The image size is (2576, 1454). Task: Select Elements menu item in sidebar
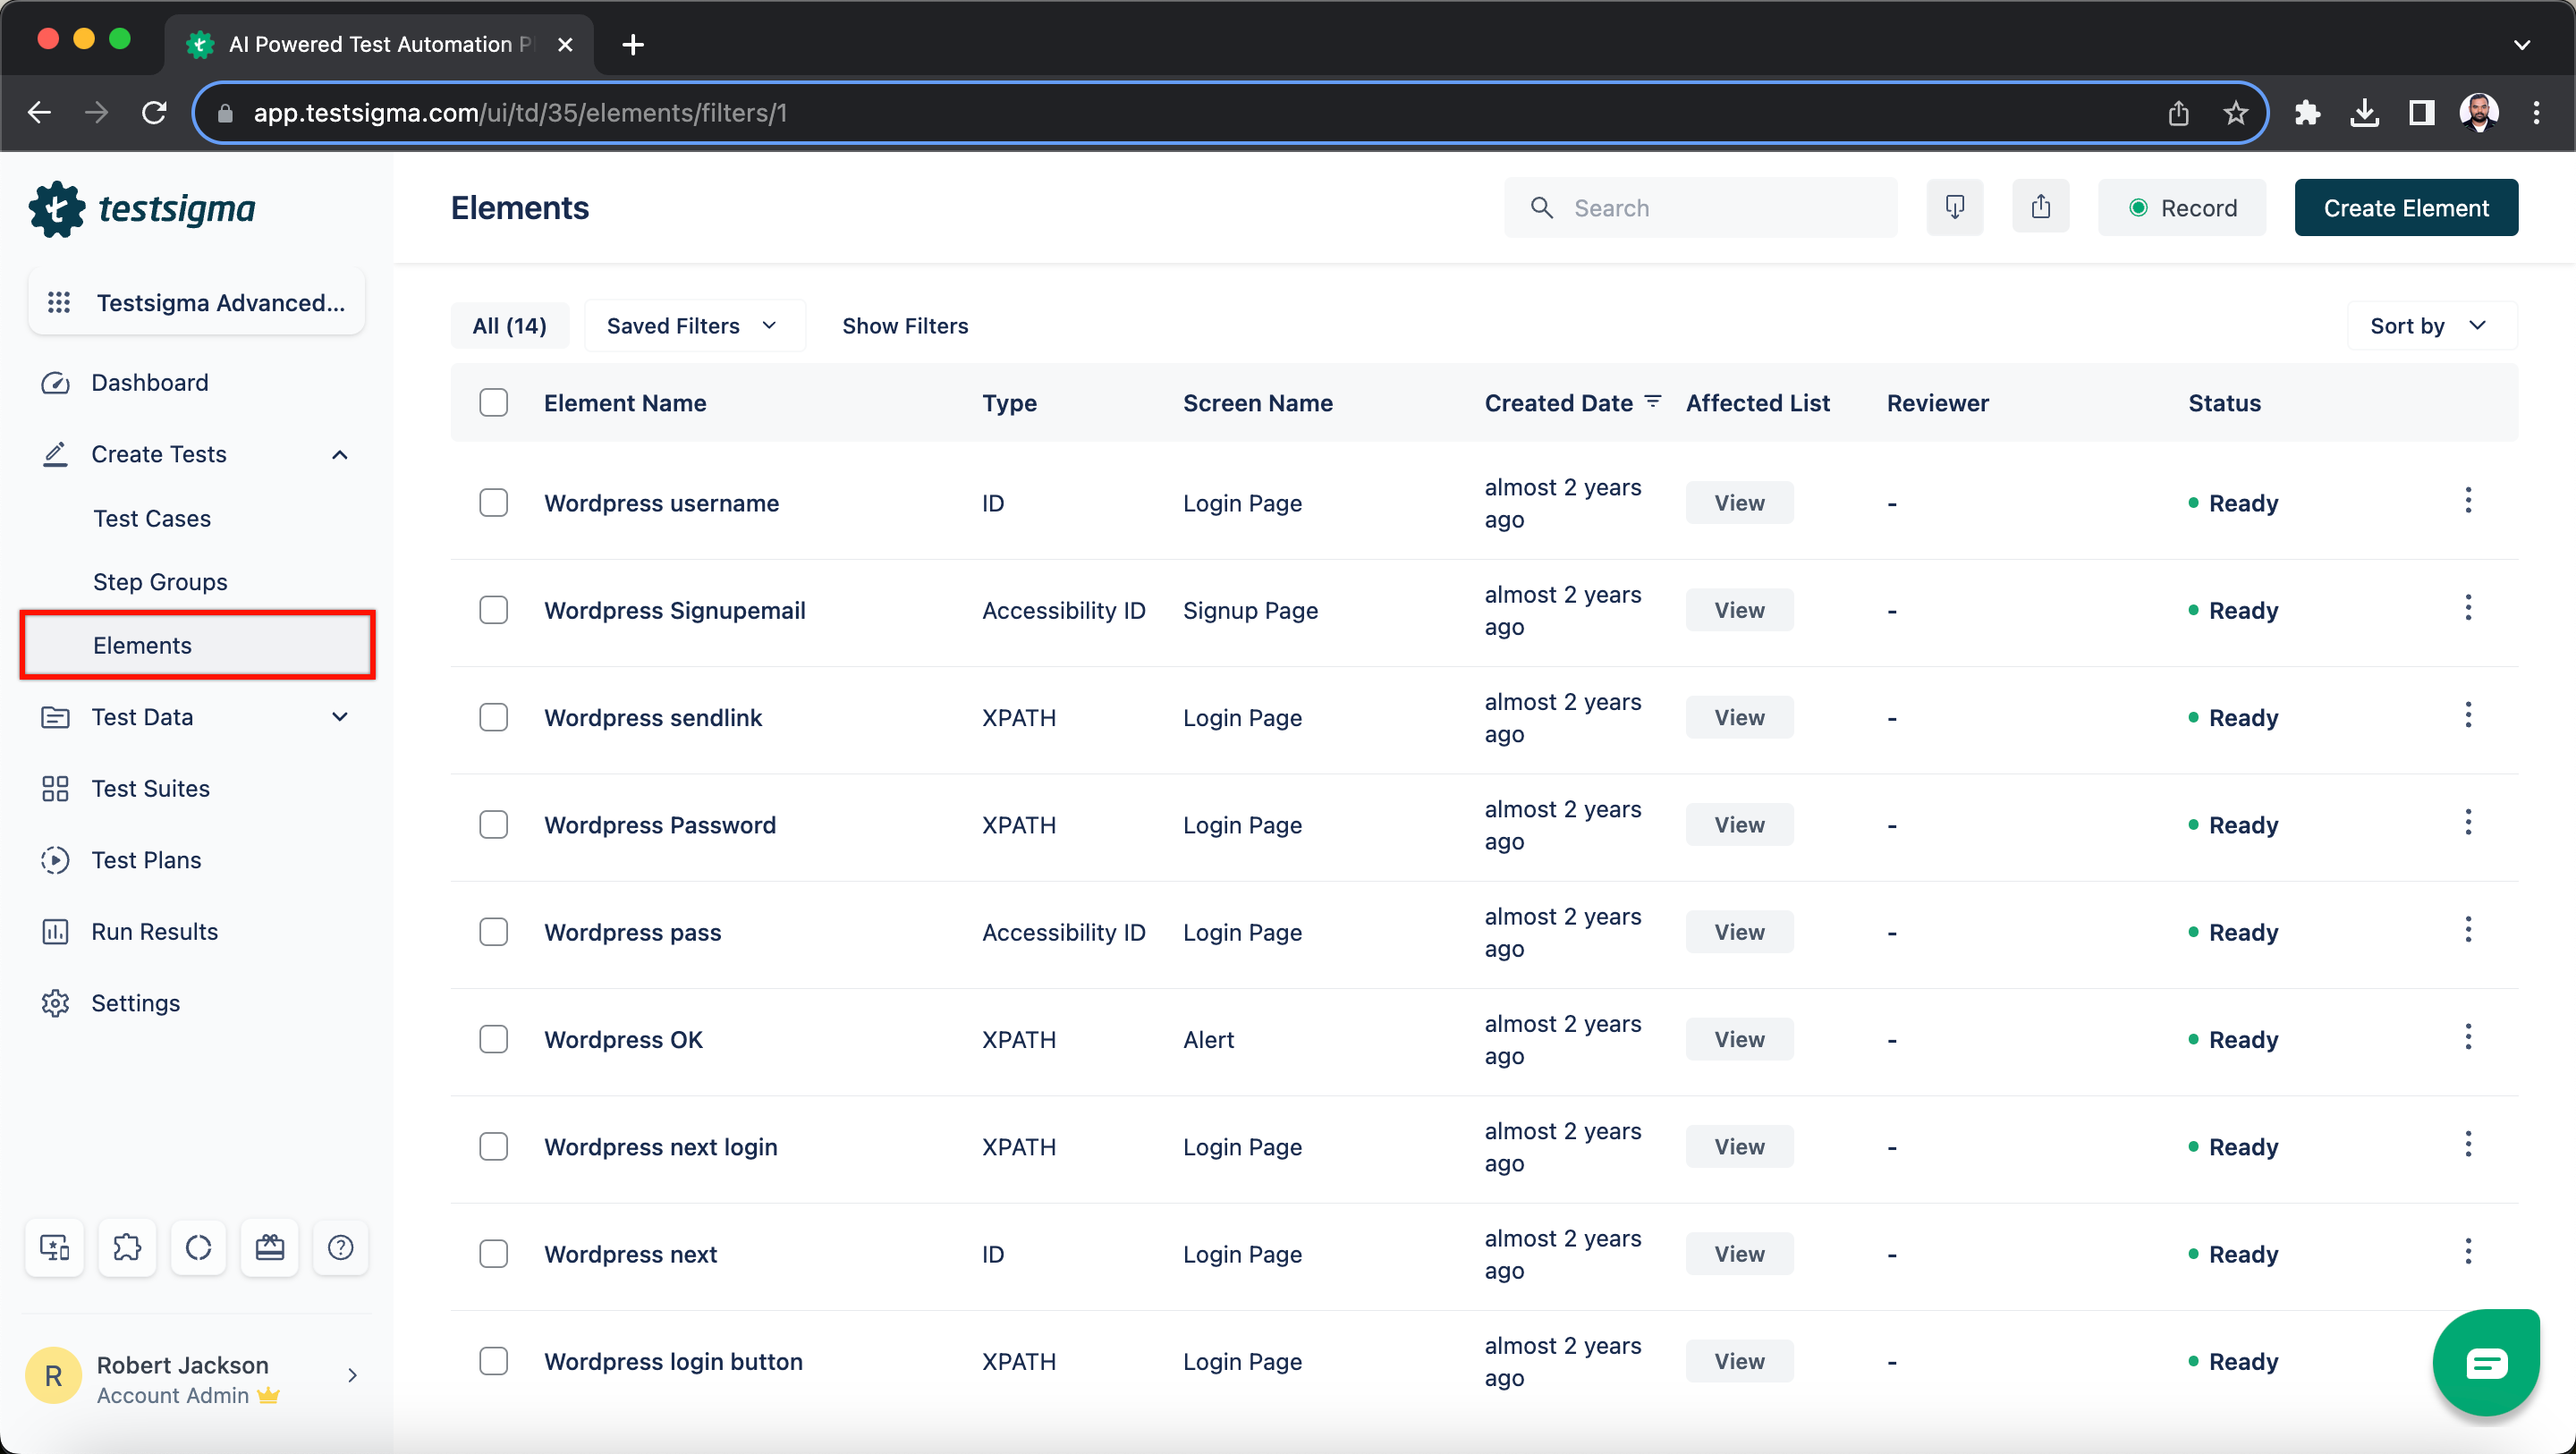coord(141,642)
